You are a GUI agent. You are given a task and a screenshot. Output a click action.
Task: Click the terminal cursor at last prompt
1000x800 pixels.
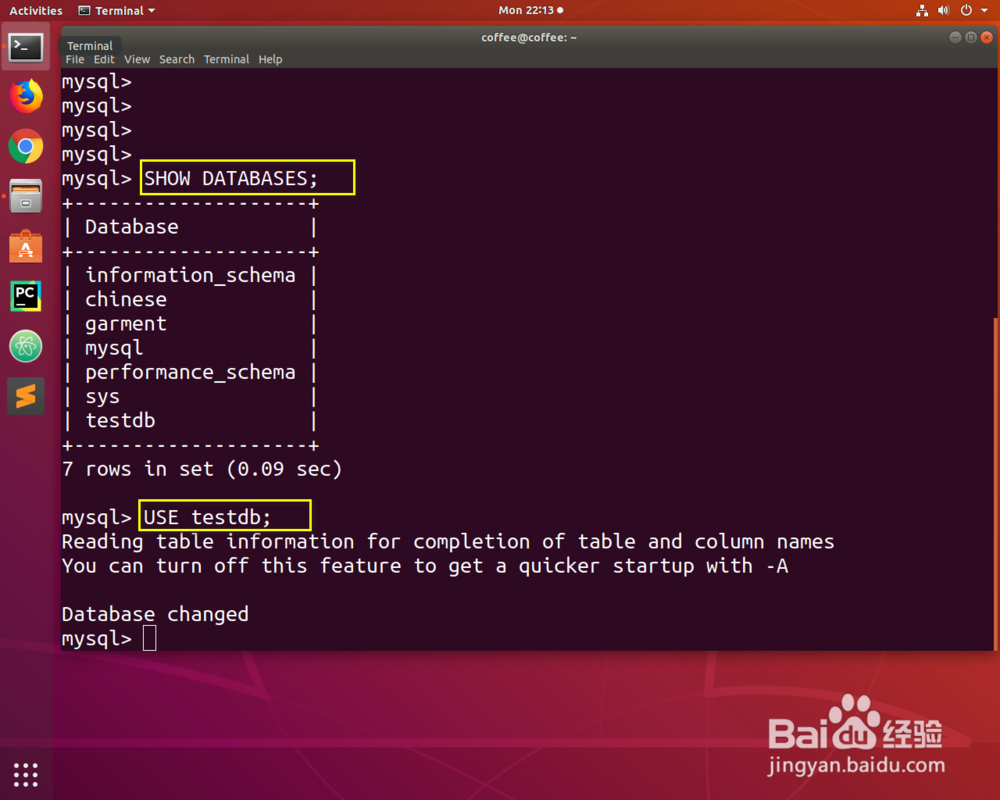(x=149, y=638)
